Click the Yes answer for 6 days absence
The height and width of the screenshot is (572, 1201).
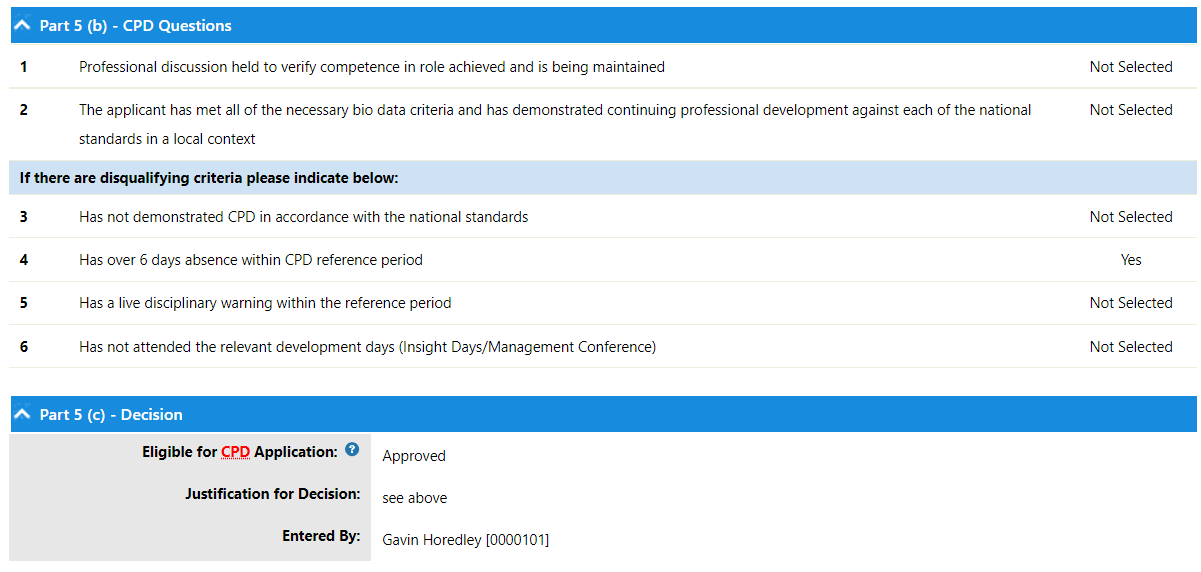[1131, 260]
